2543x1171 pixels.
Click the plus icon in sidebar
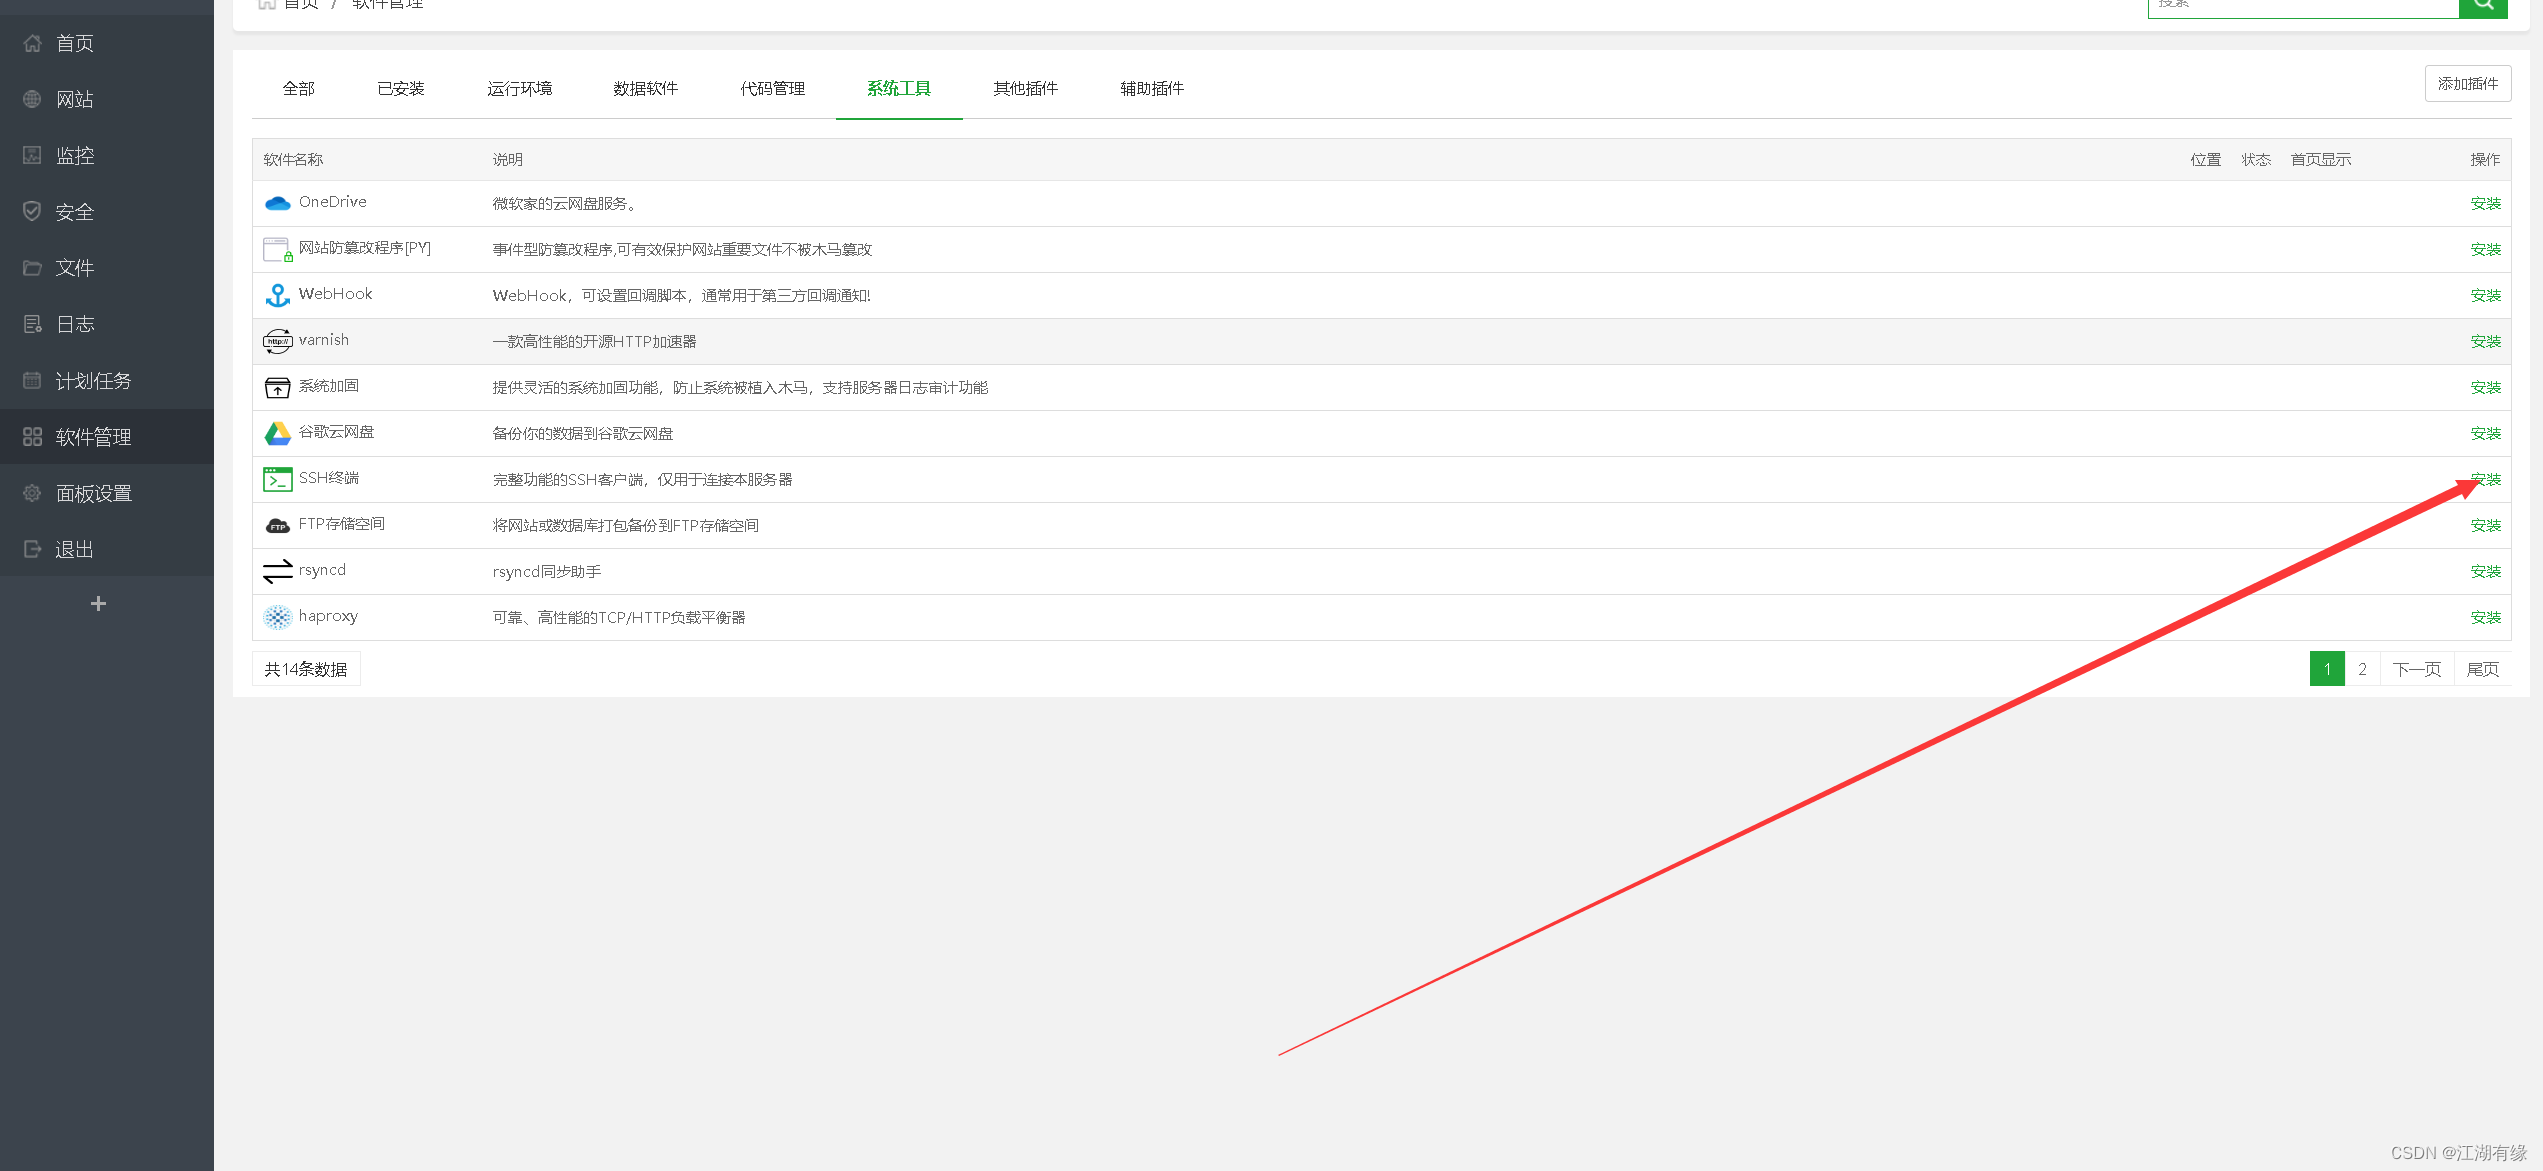[98, 603]
